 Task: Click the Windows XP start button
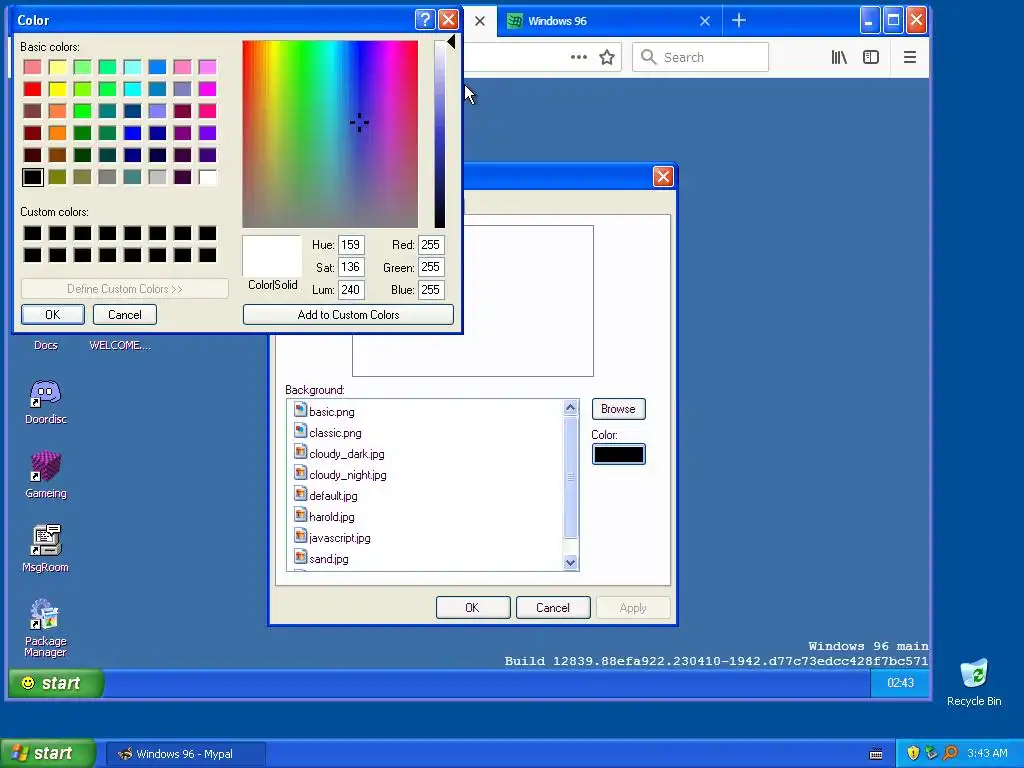coord(47,754)
